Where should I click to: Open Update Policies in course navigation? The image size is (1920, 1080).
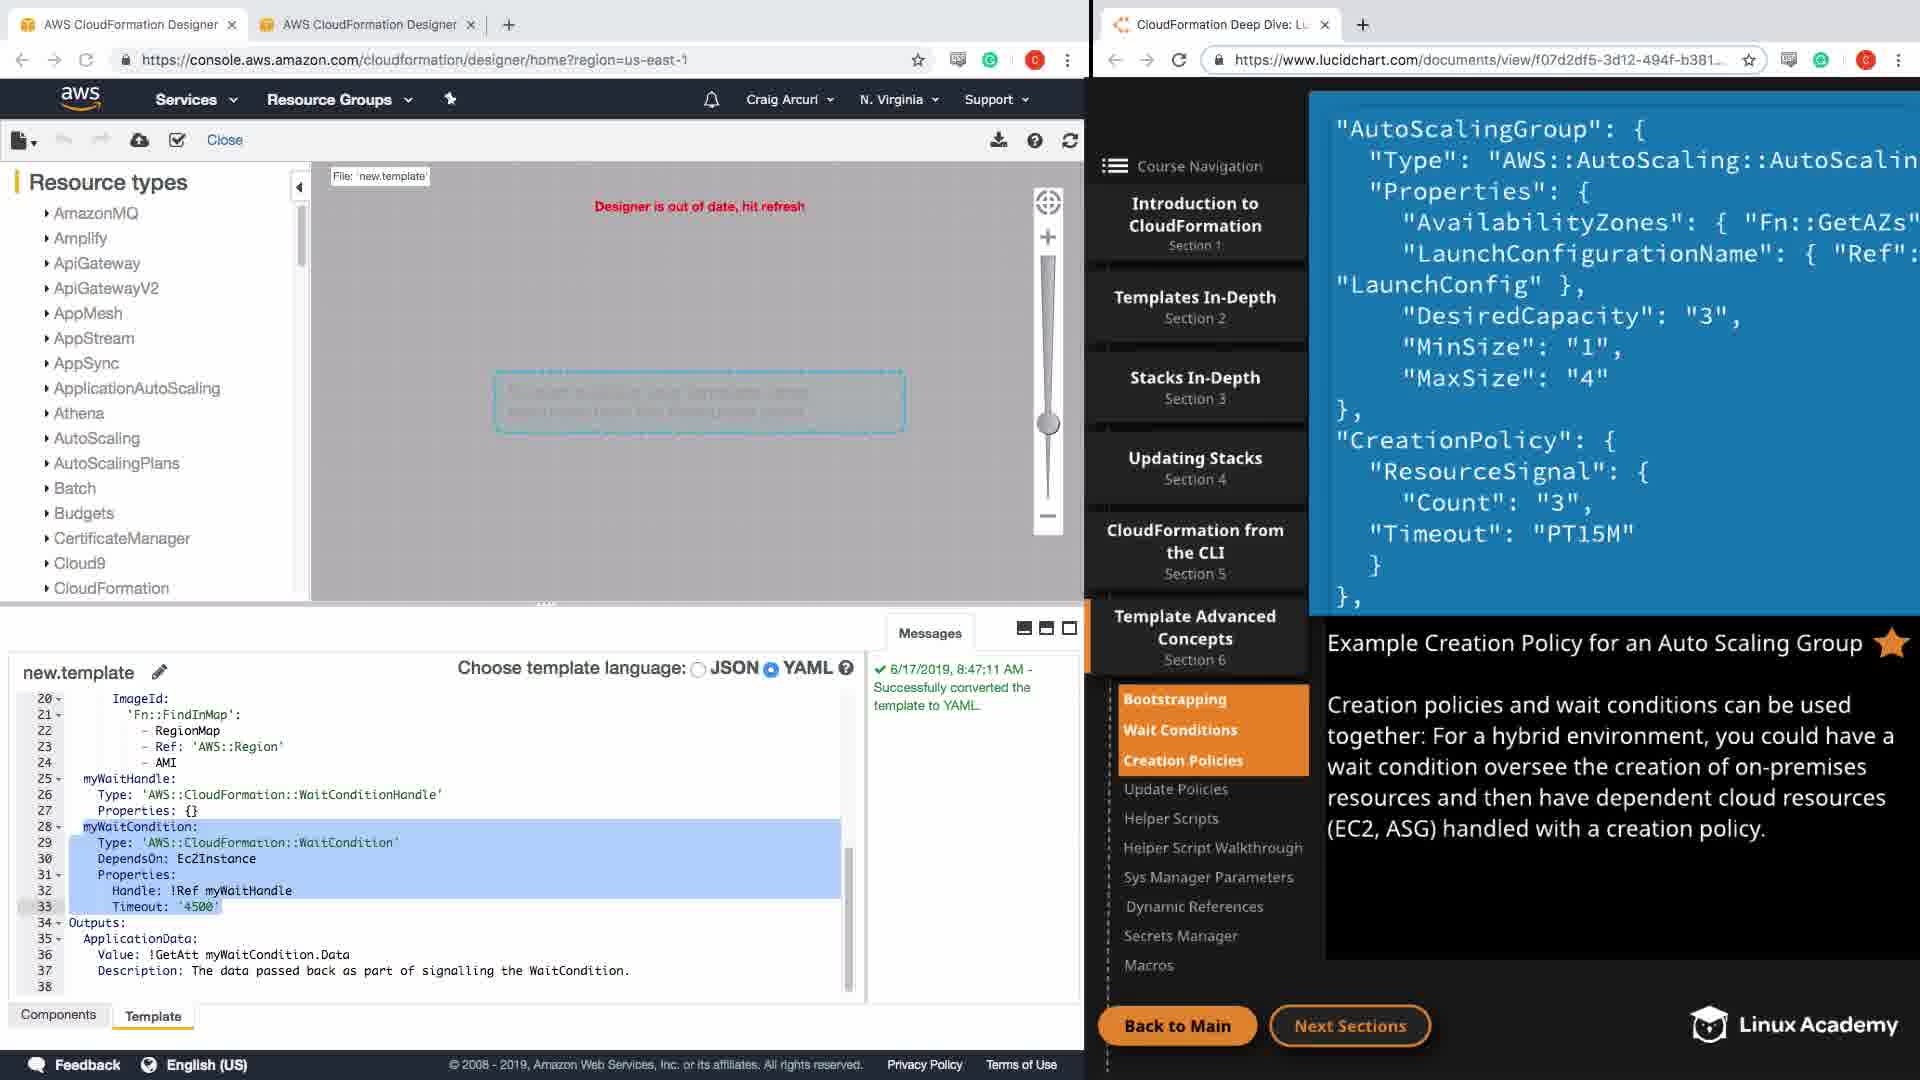click(1175, 789)
